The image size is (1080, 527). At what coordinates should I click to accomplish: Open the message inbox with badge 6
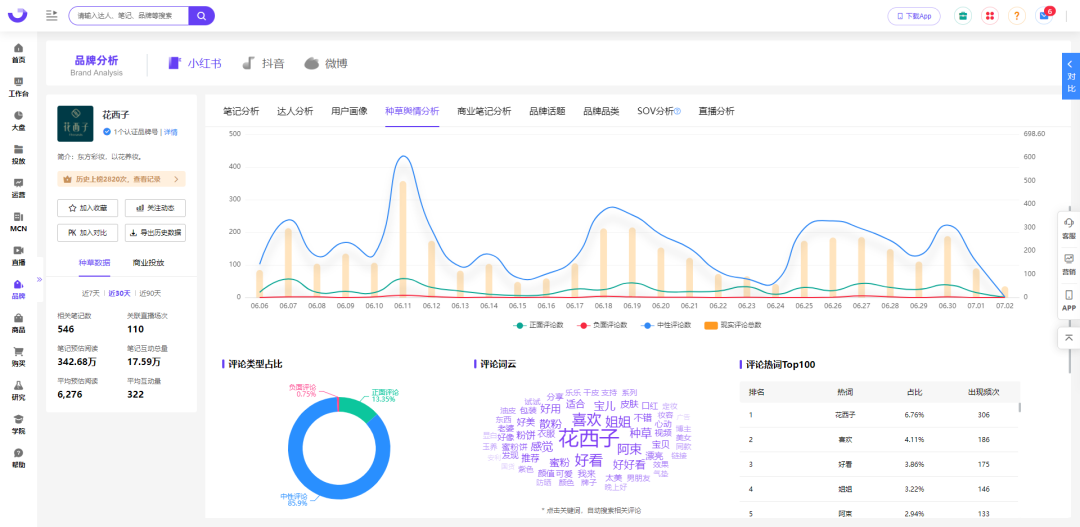pos(1044,16)
